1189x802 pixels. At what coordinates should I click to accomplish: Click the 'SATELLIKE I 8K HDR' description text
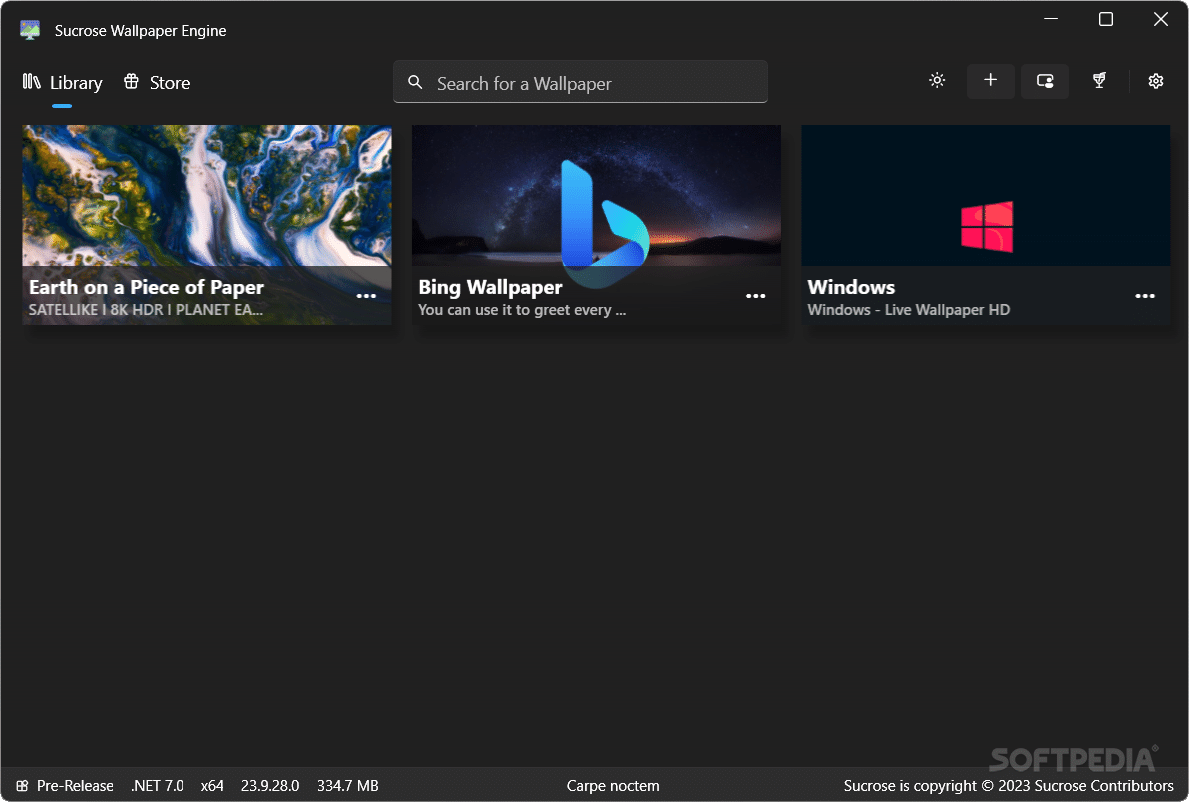(x=146, y=310)
